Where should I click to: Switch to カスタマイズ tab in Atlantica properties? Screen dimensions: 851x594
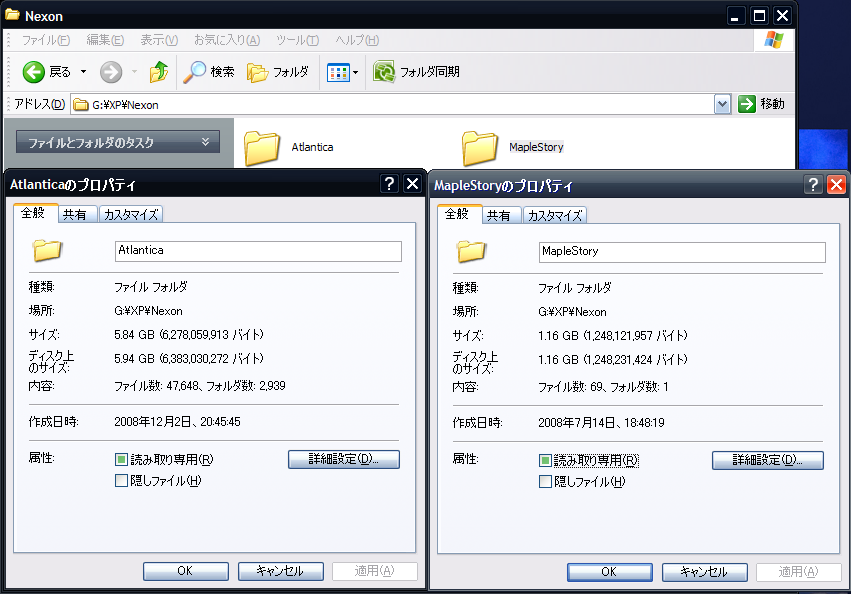(x=131, y=214)
